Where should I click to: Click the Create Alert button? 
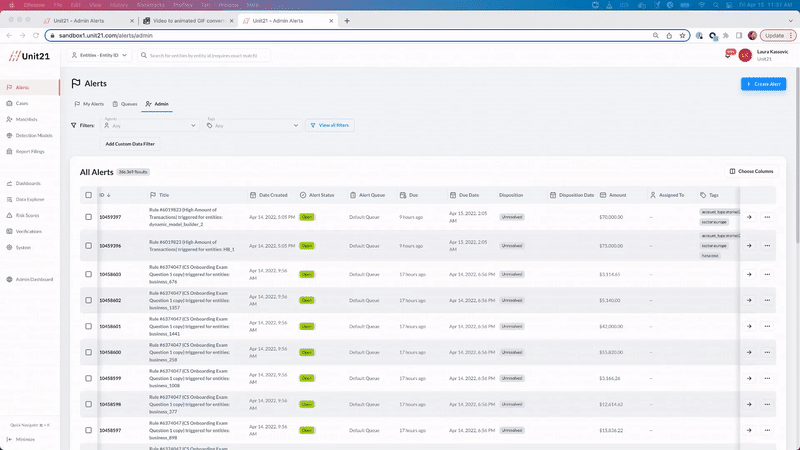(763, 84)
